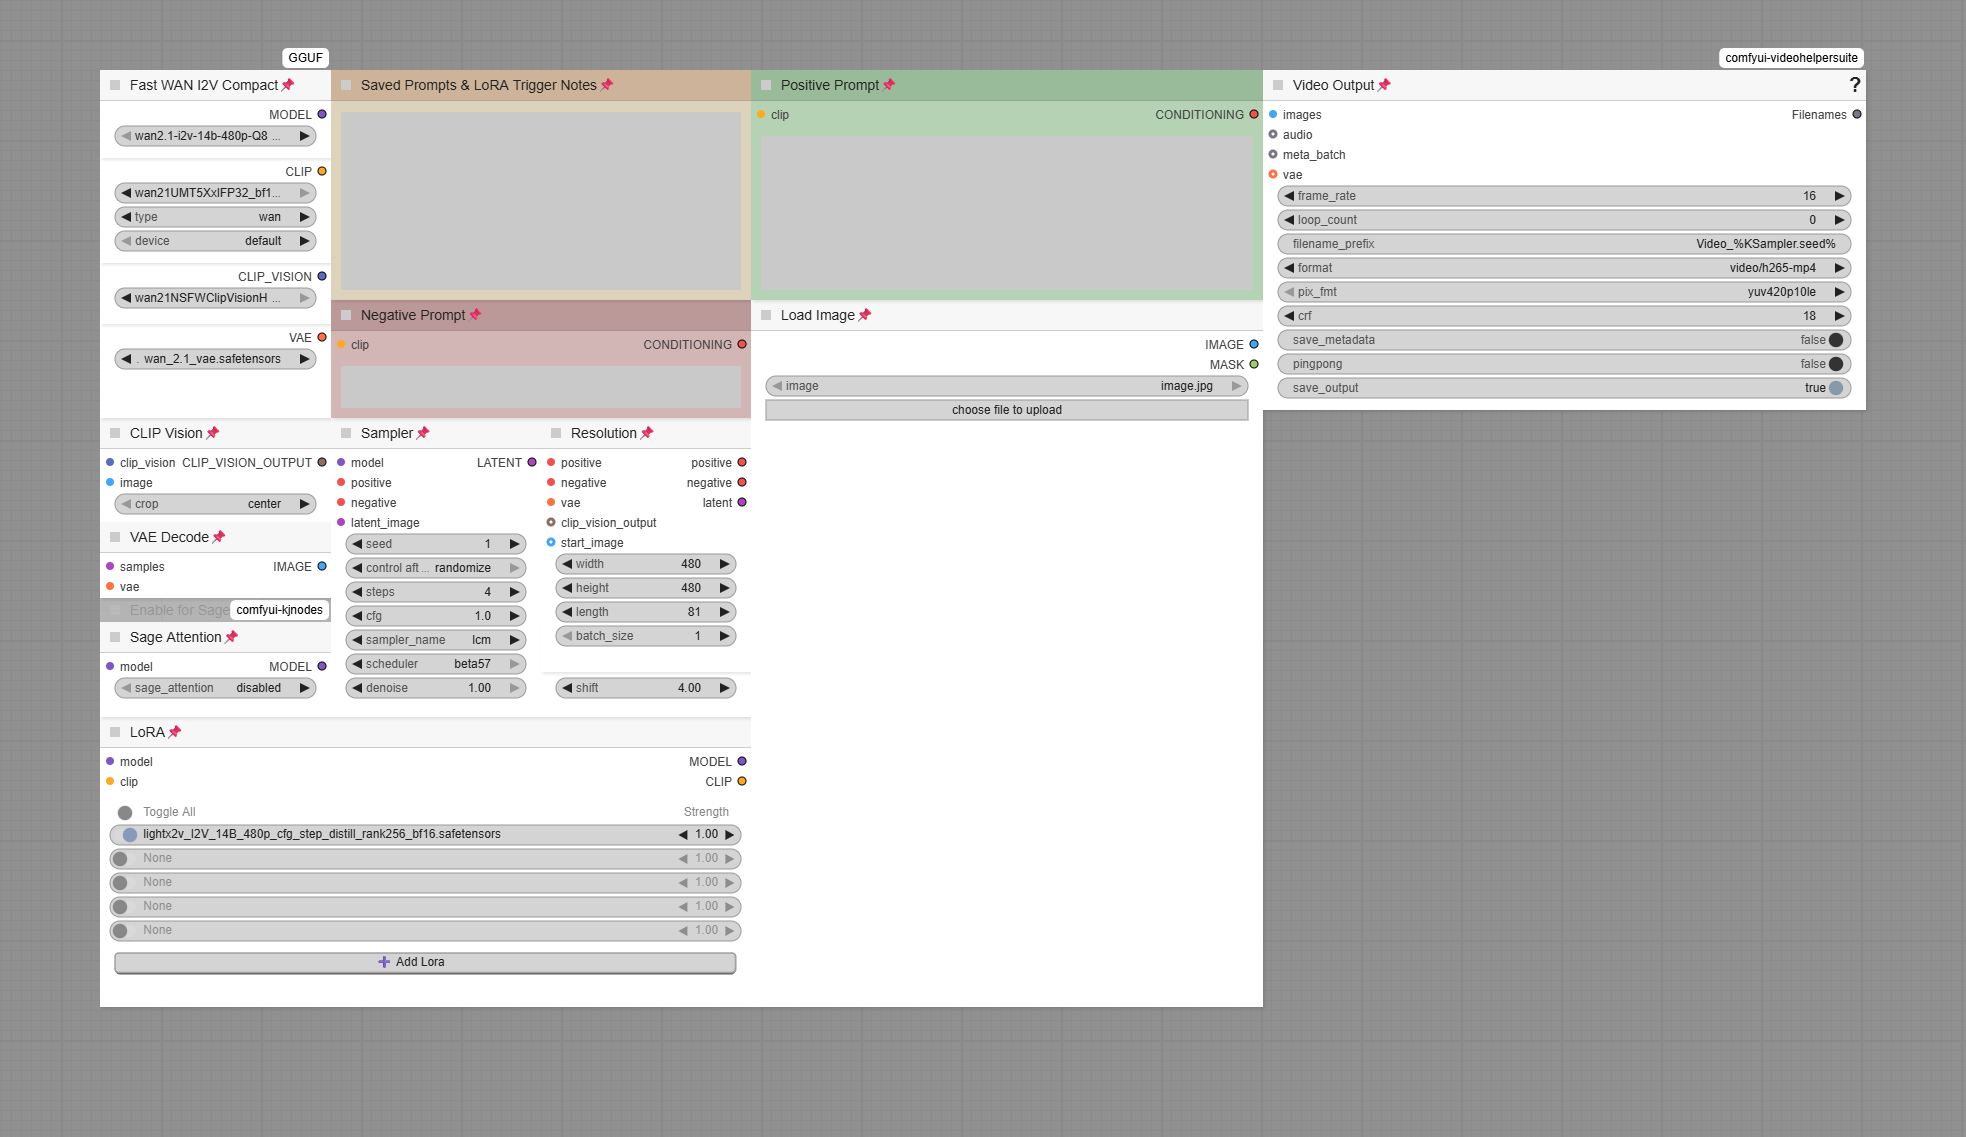Screen dimensions: 1966x1137
Task: Click pin icon on Positive Prompt title
Action: point(889,85)
